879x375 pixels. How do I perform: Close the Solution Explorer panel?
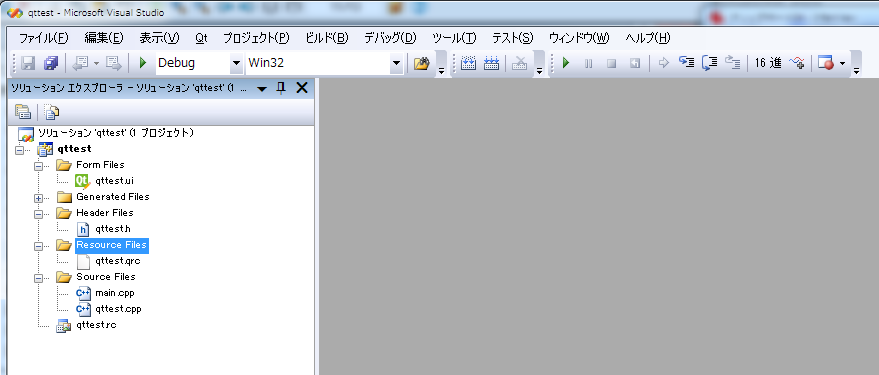tap(302, 87)
